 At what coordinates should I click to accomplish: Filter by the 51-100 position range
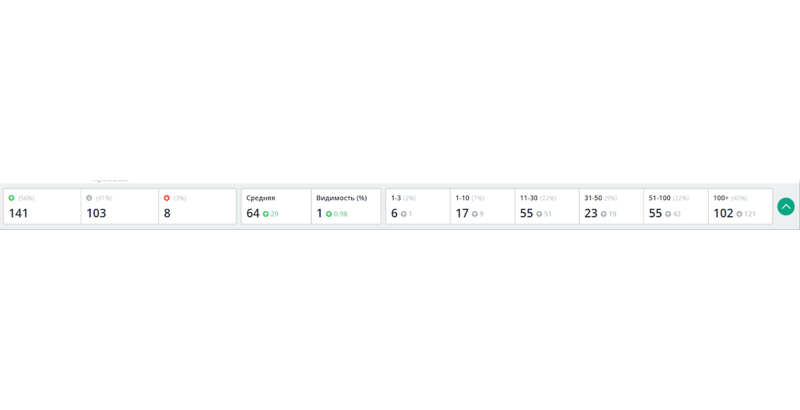tap(676, 207)
